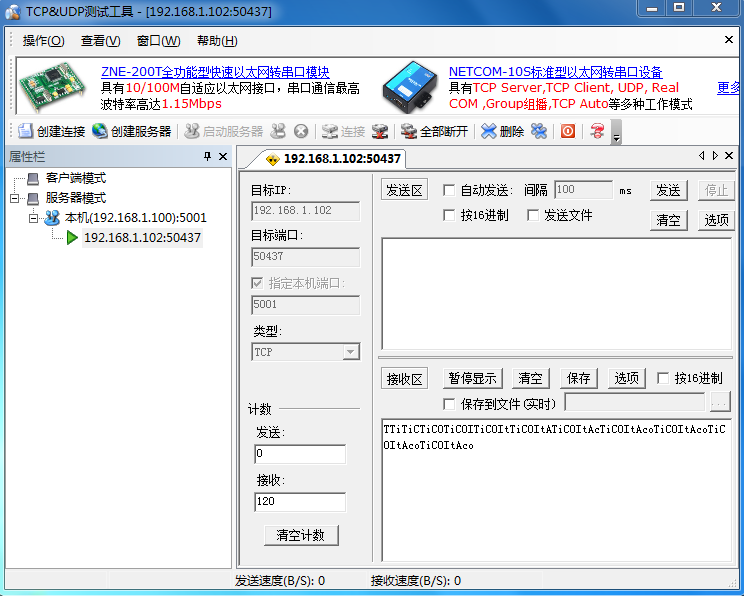Image resolution: width=744 pixels, height=596 pixels.
Task: Click the 发送 button
Action: point(669,190)
